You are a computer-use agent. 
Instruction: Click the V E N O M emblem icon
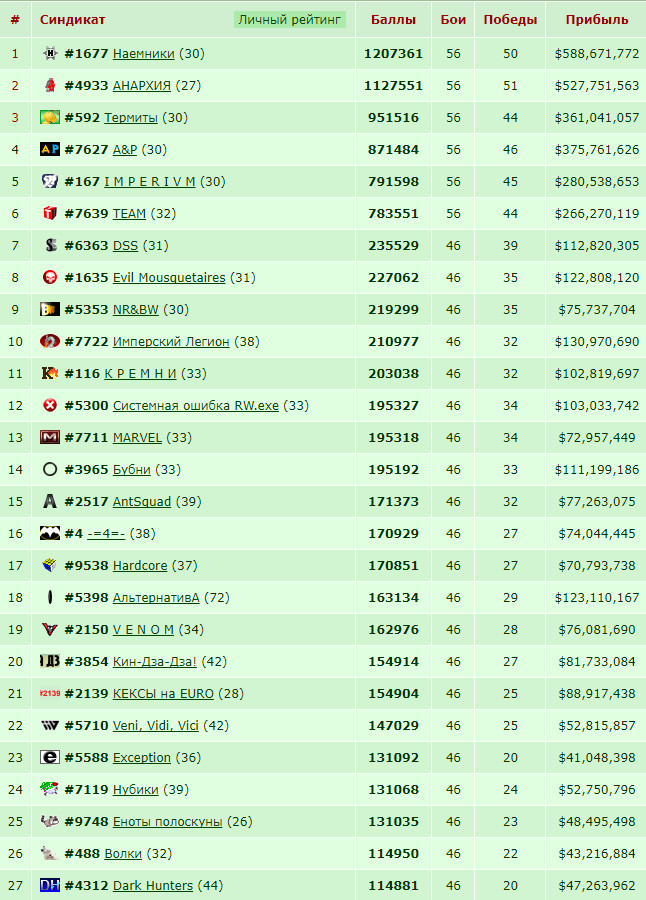tap(50, 630)
